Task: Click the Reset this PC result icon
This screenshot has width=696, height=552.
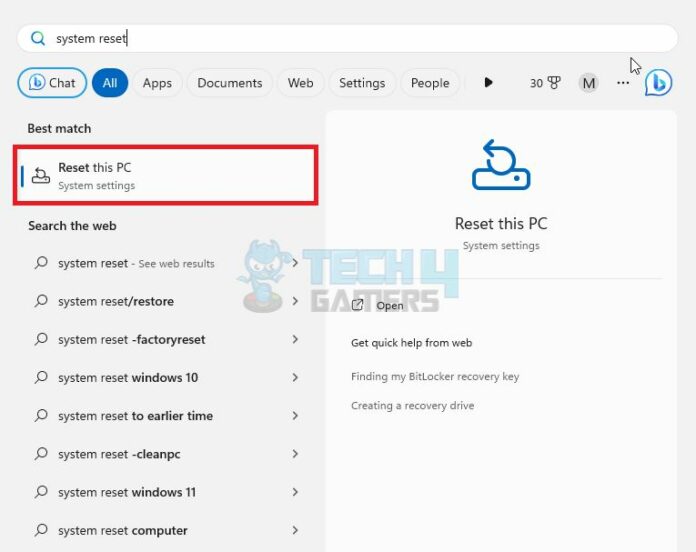Action: (x=41, y=176)
